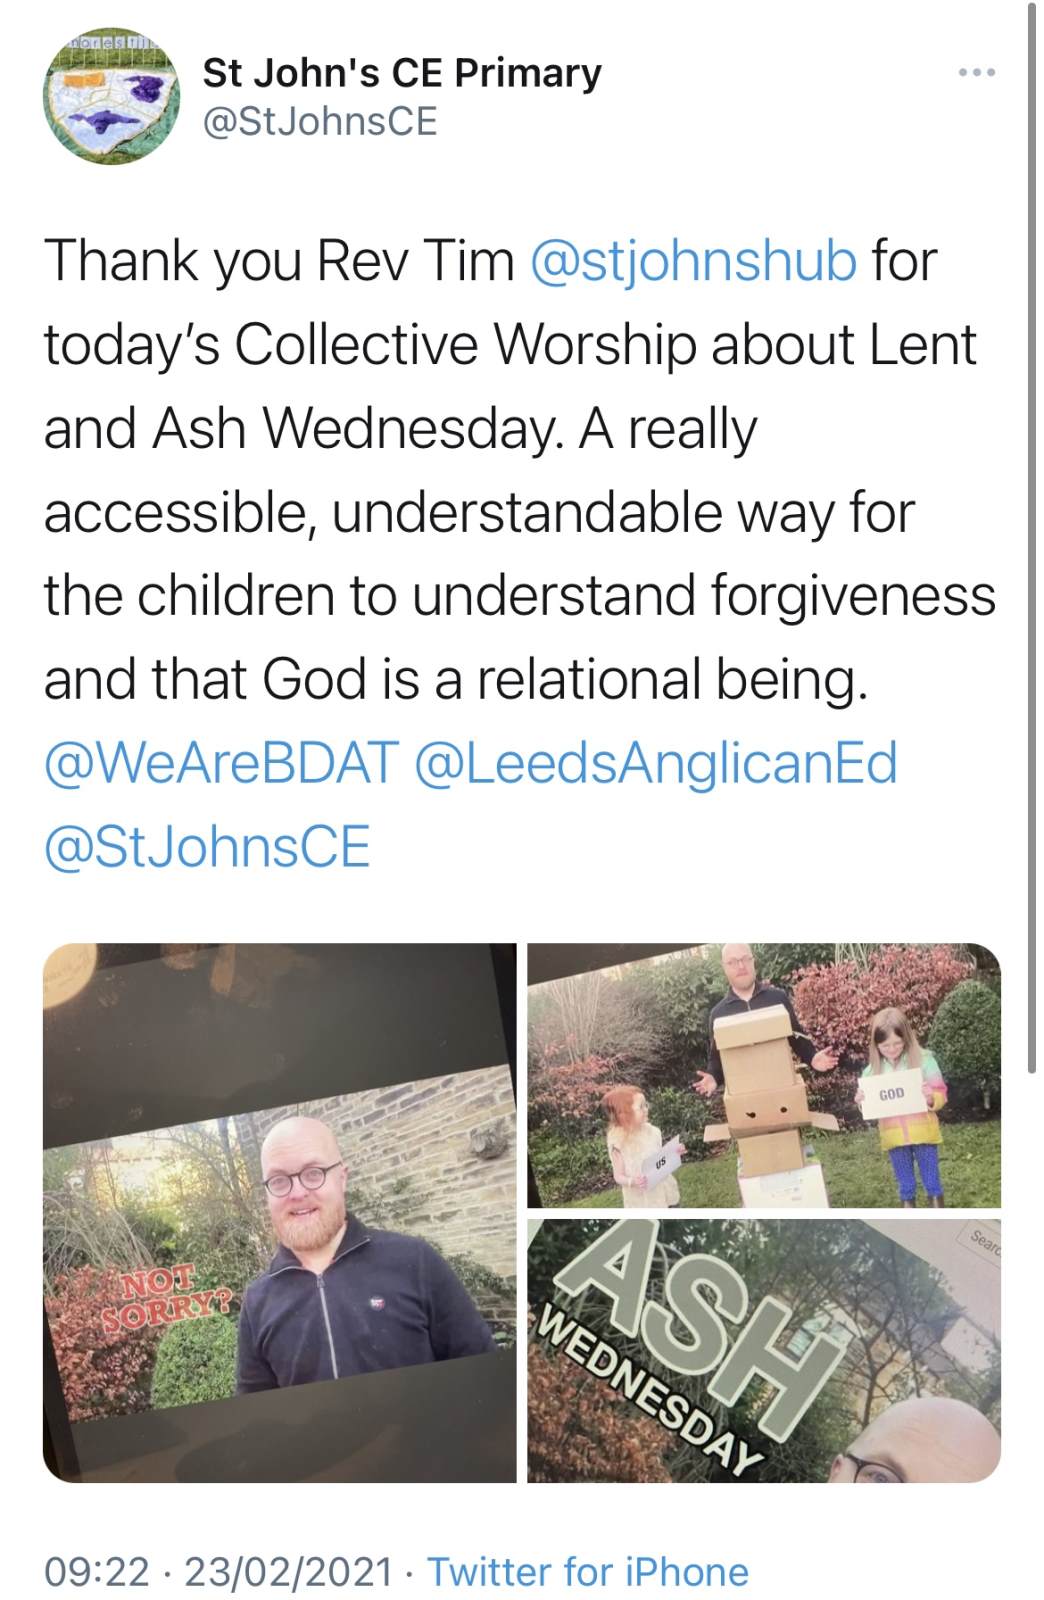1044x1600 pixels.
Task: Open the @LeedsAnglicanEd mention
Action: [655, 763]
